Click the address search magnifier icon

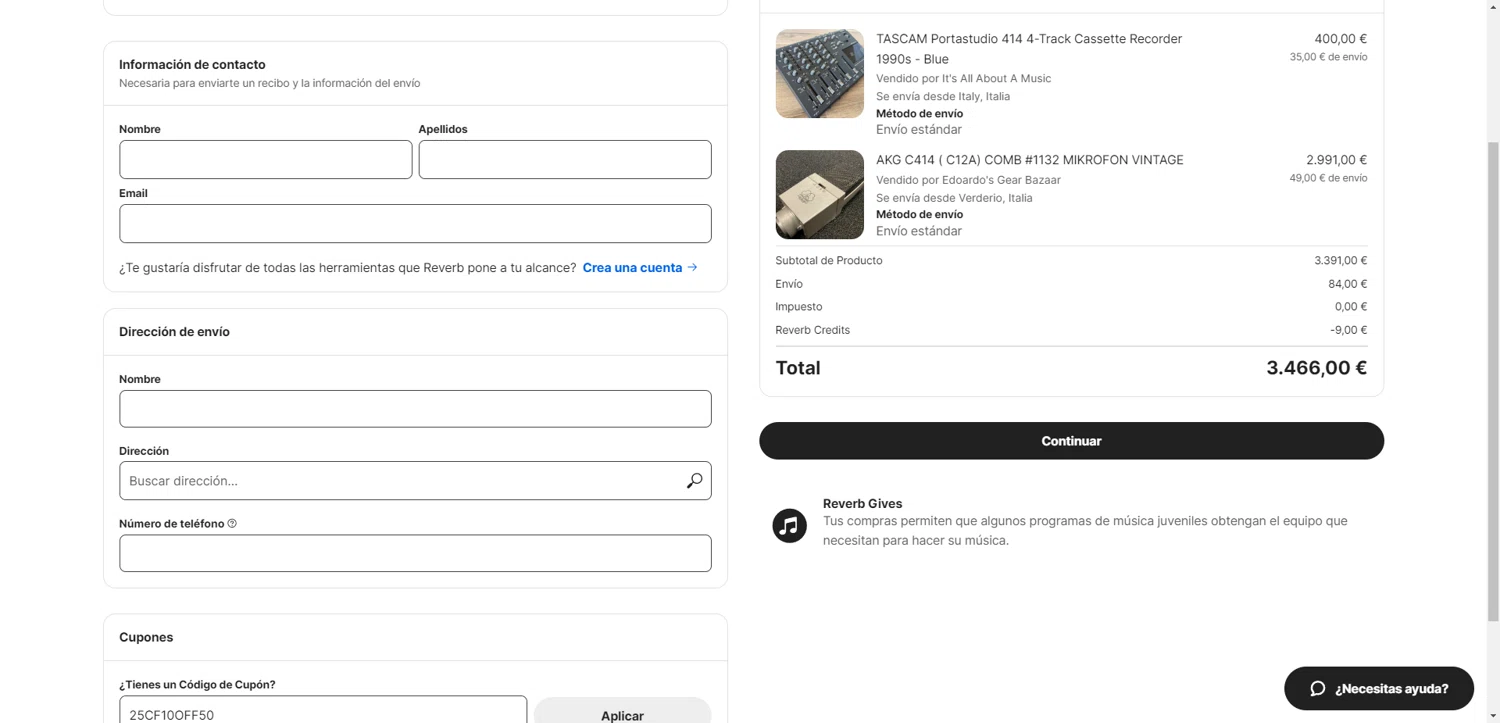pyautogui.click(x=694, y=481)
